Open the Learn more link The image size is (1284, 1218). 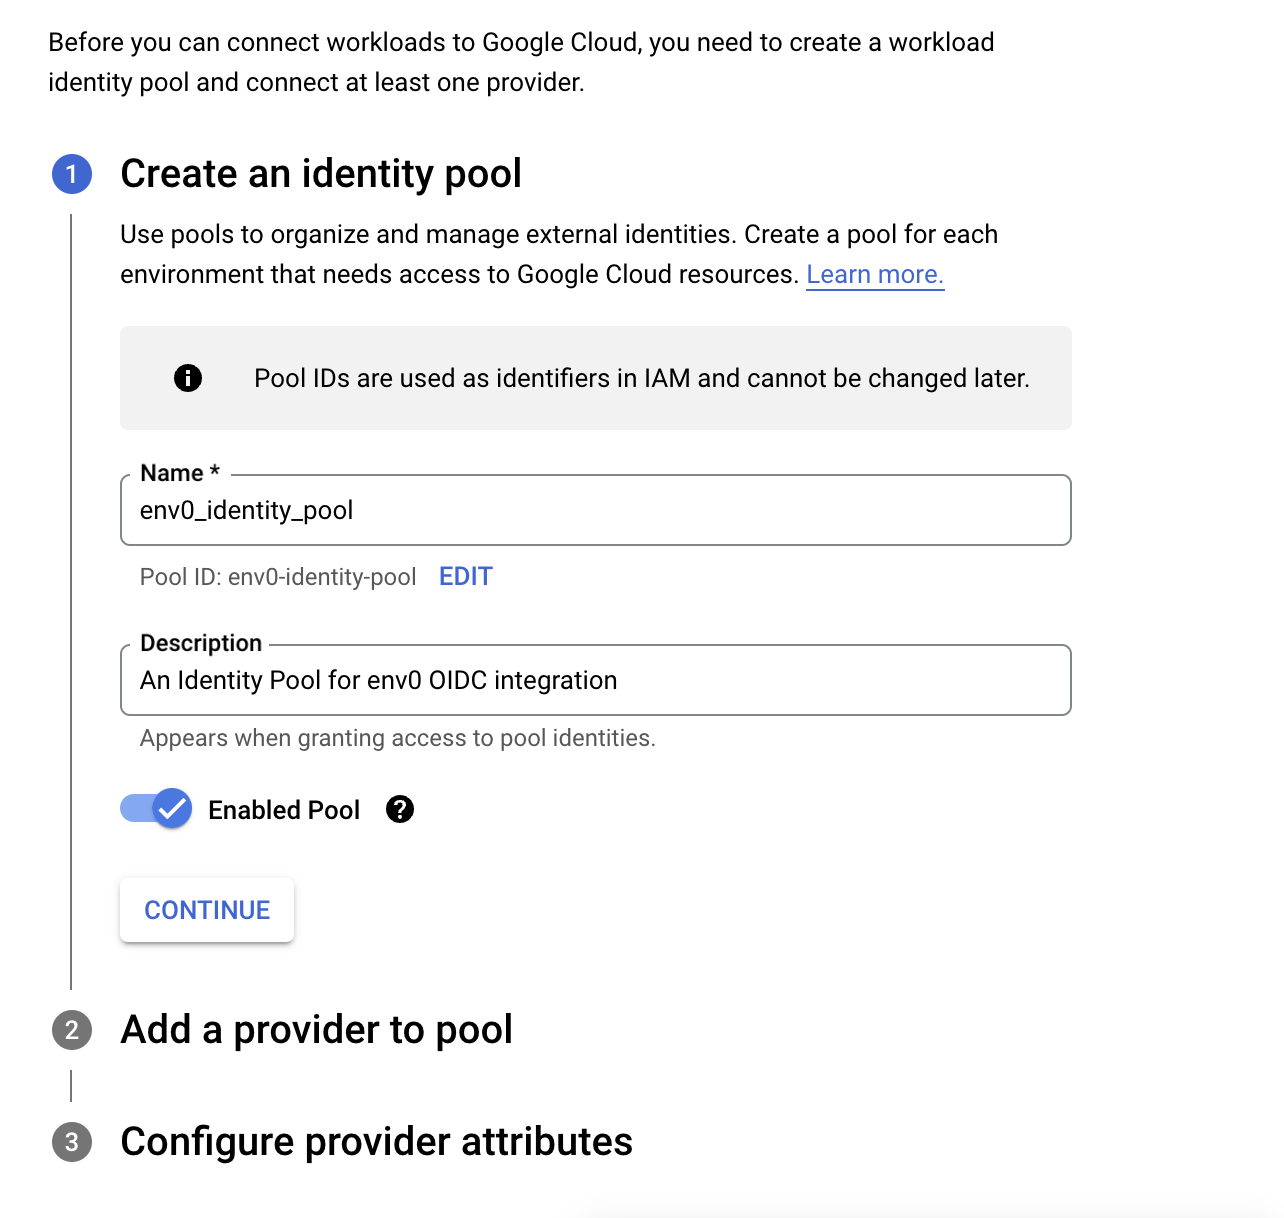pyautogui.click(x=875, y=274)
